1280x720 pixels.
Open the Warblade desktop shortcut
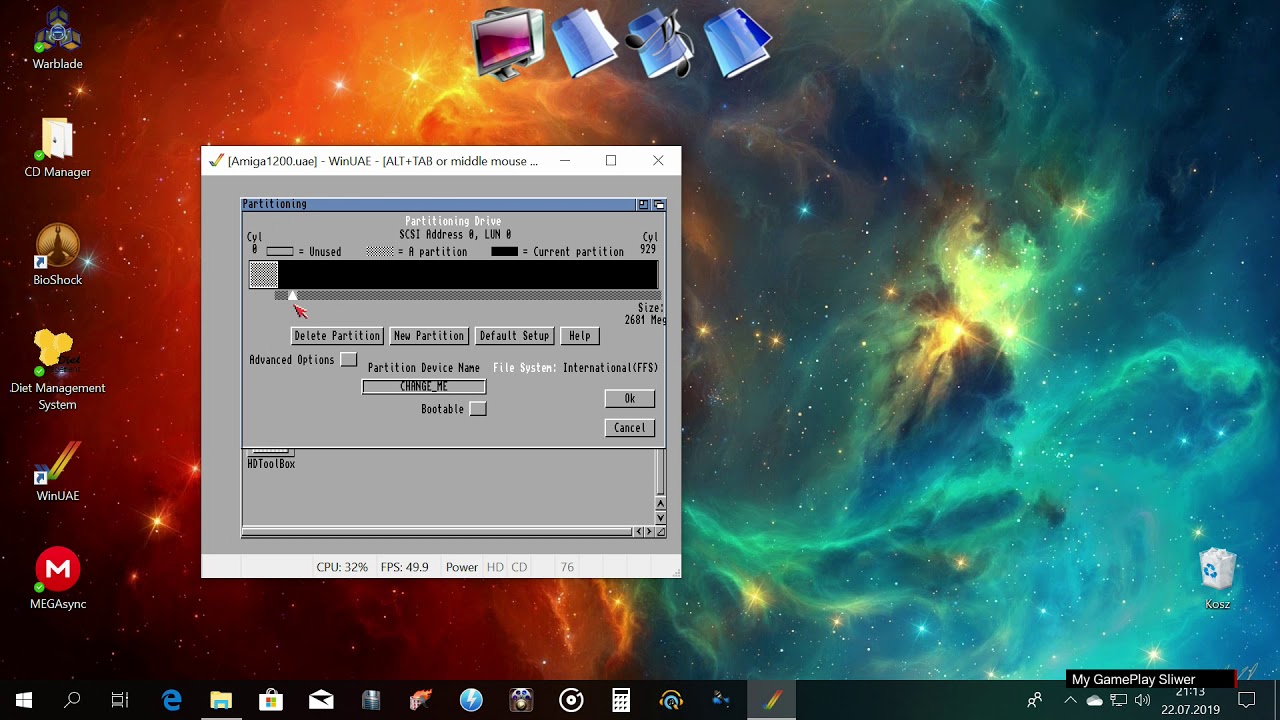pos(57,40)
